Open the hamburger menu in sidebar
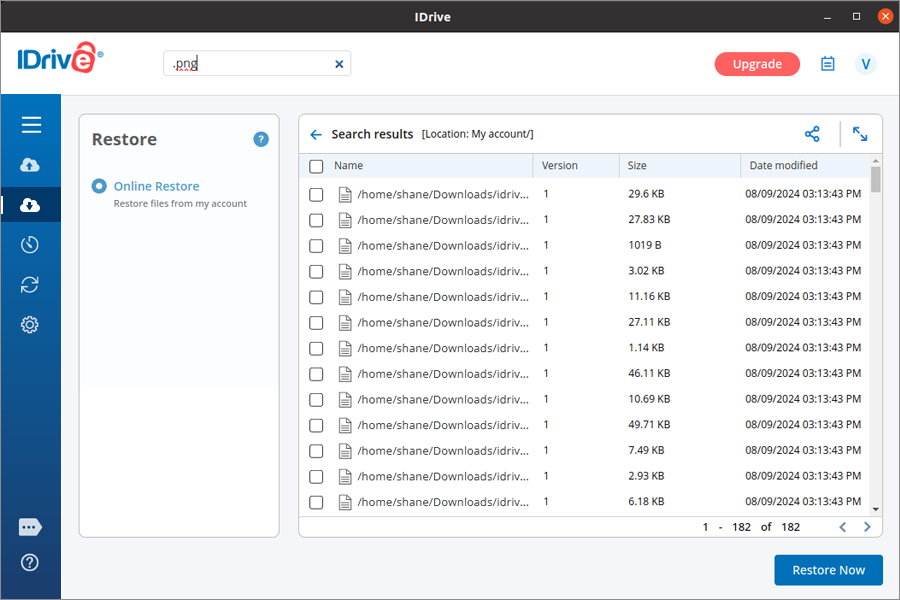 [31, 125]
